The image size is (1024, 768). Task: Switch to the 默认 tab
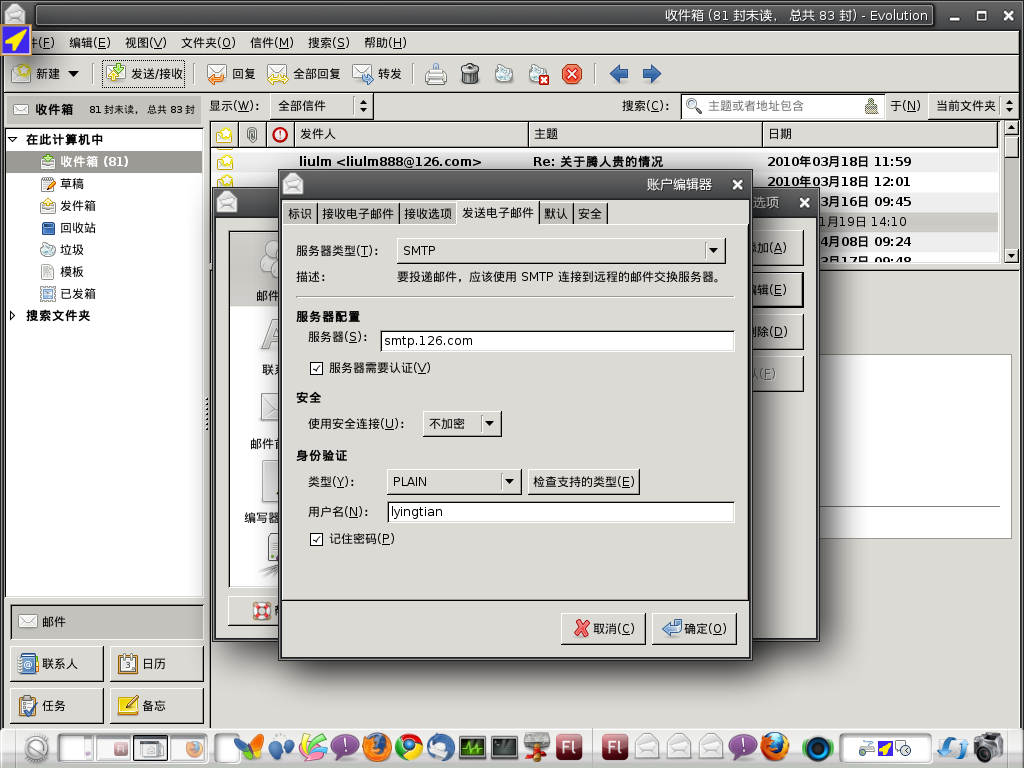[556, 214]
